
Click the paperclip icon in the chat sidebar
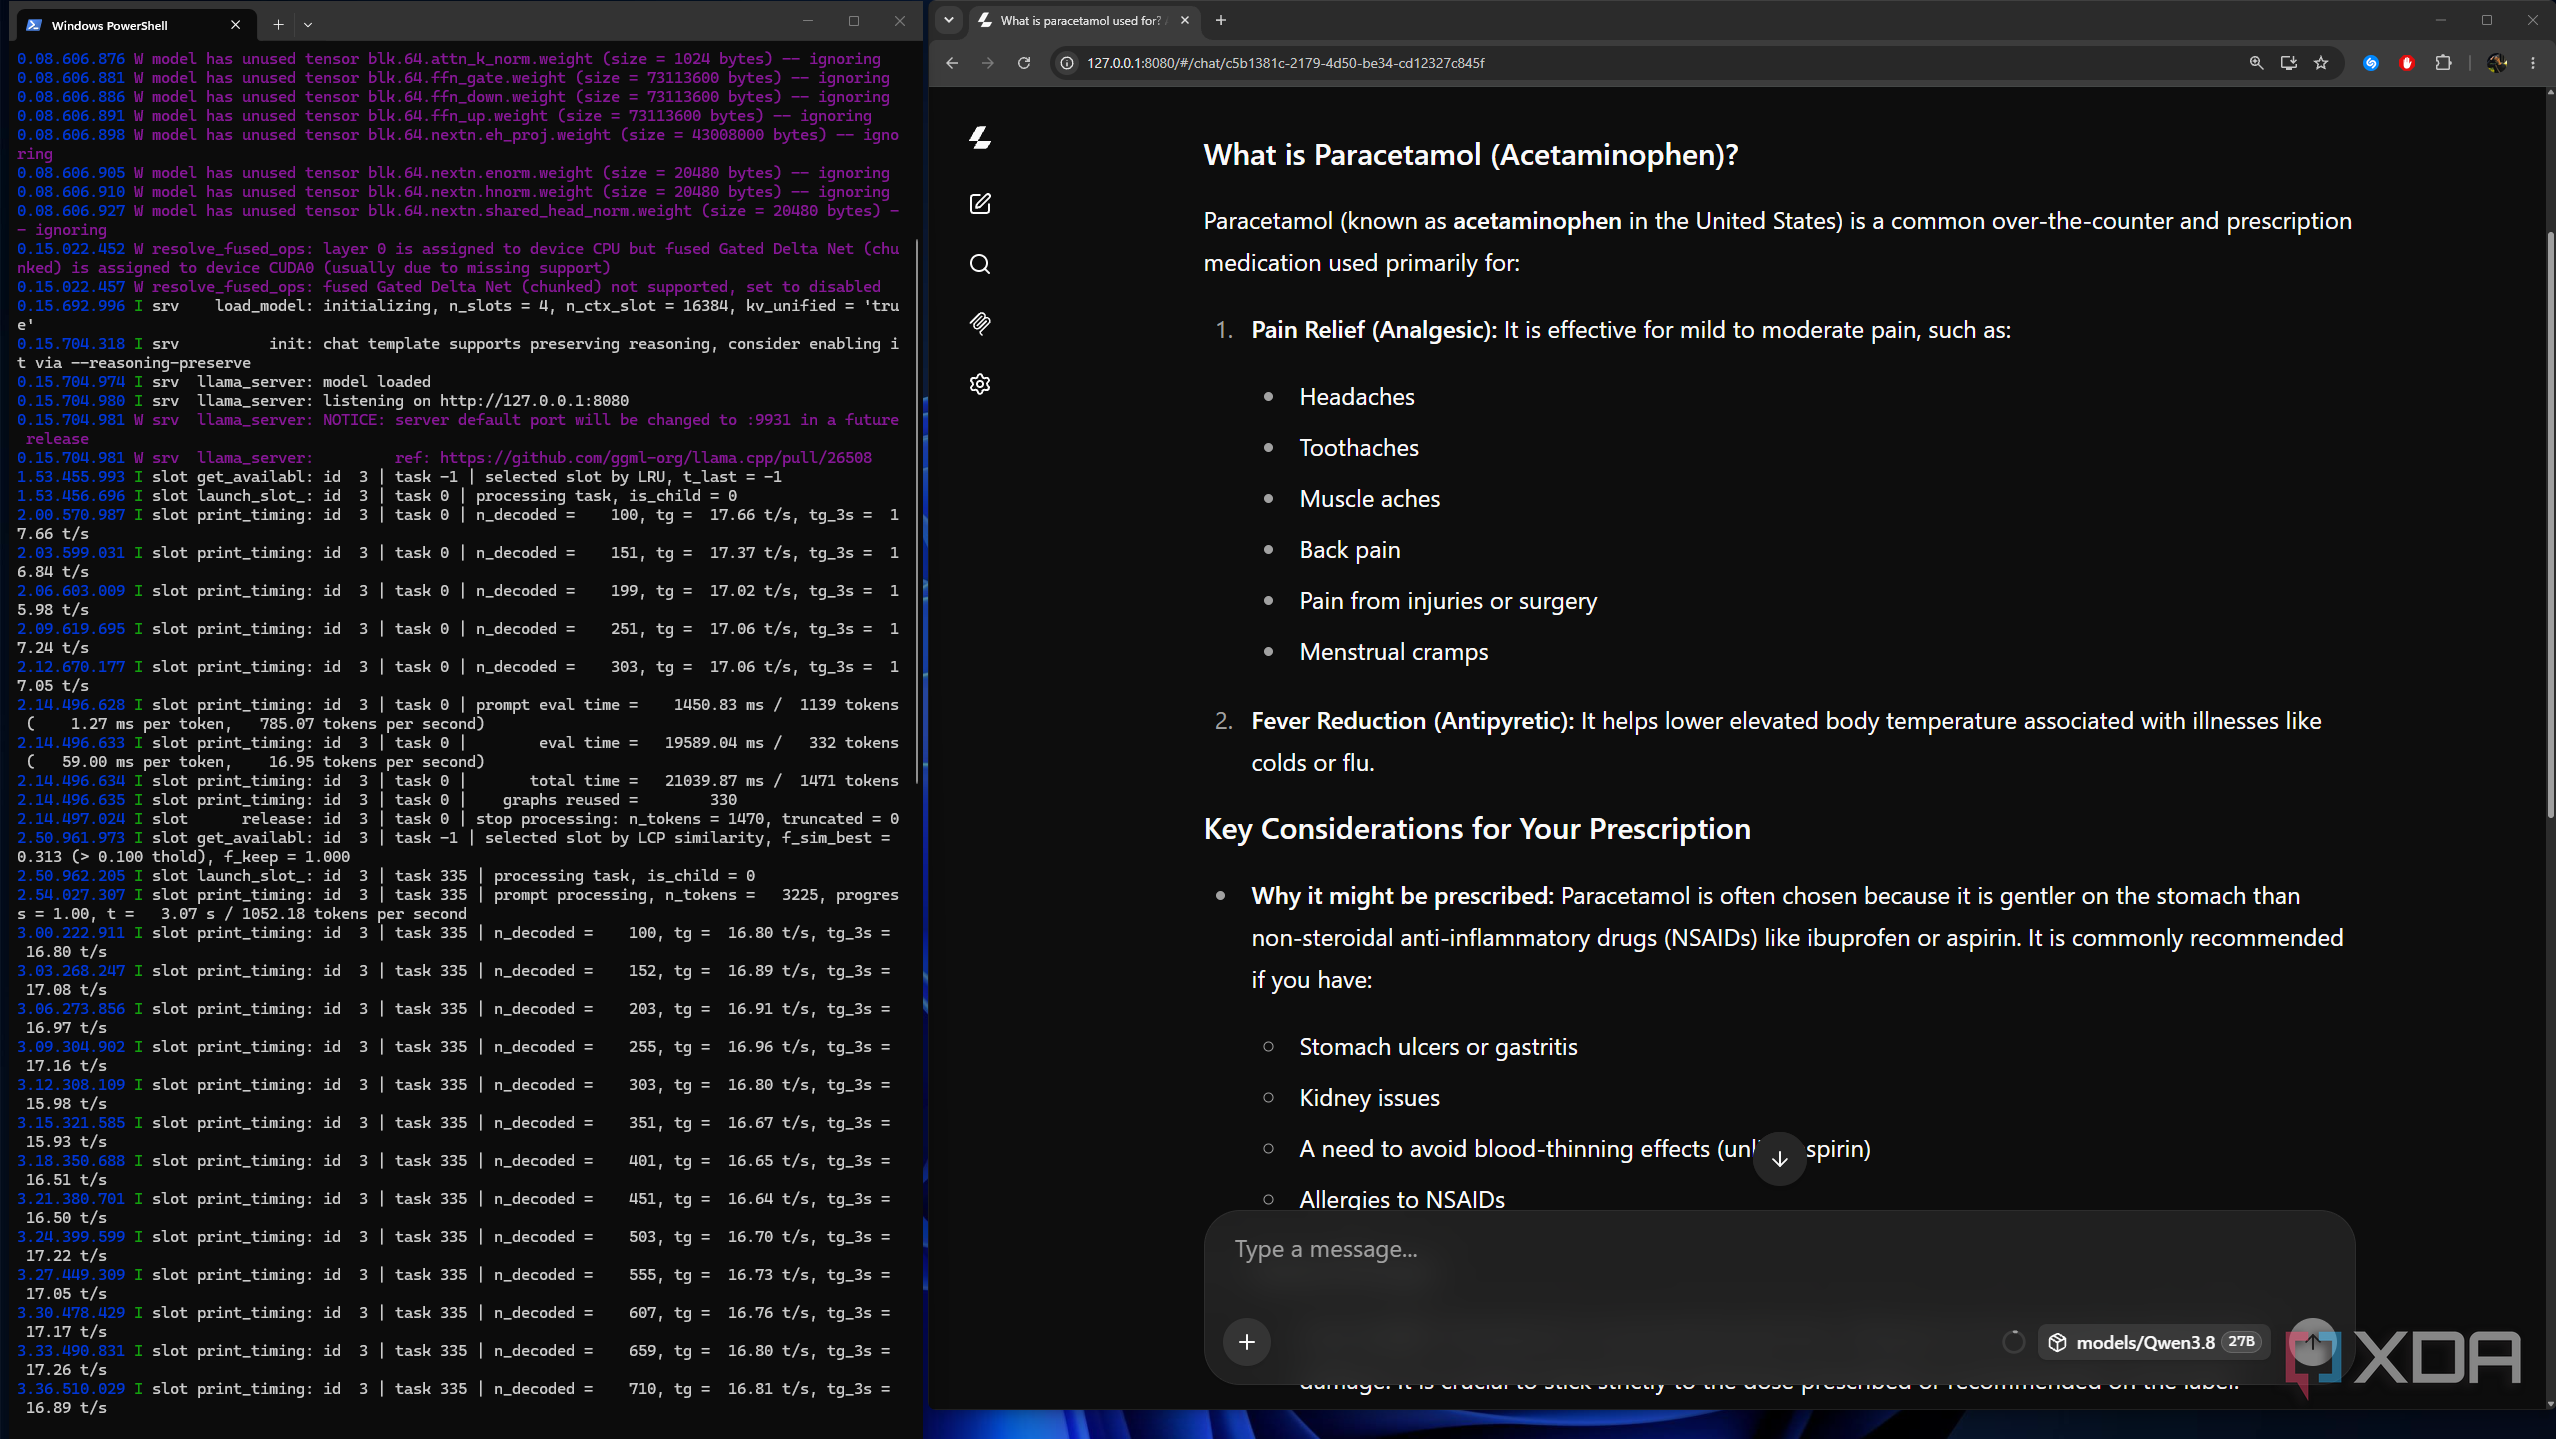(980, 323)
